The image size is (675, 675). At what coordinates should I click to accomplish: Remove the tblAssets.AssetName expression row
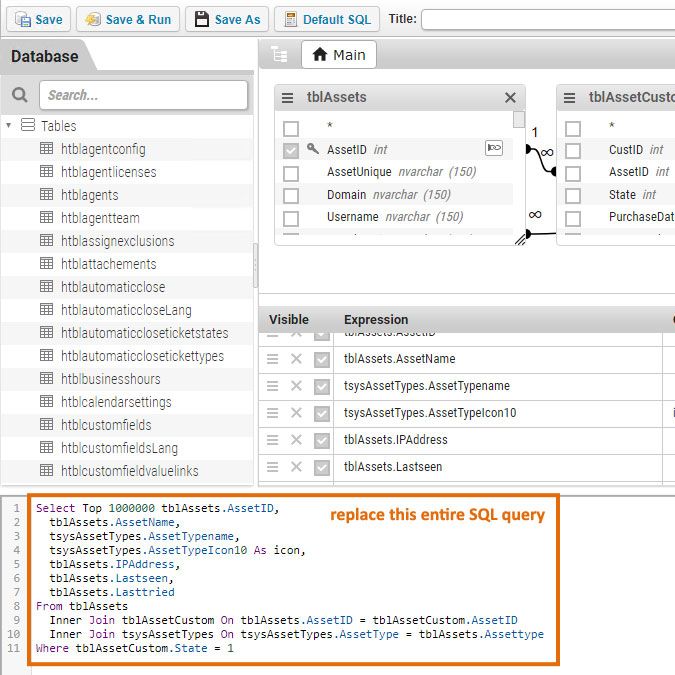pos(296,359)
